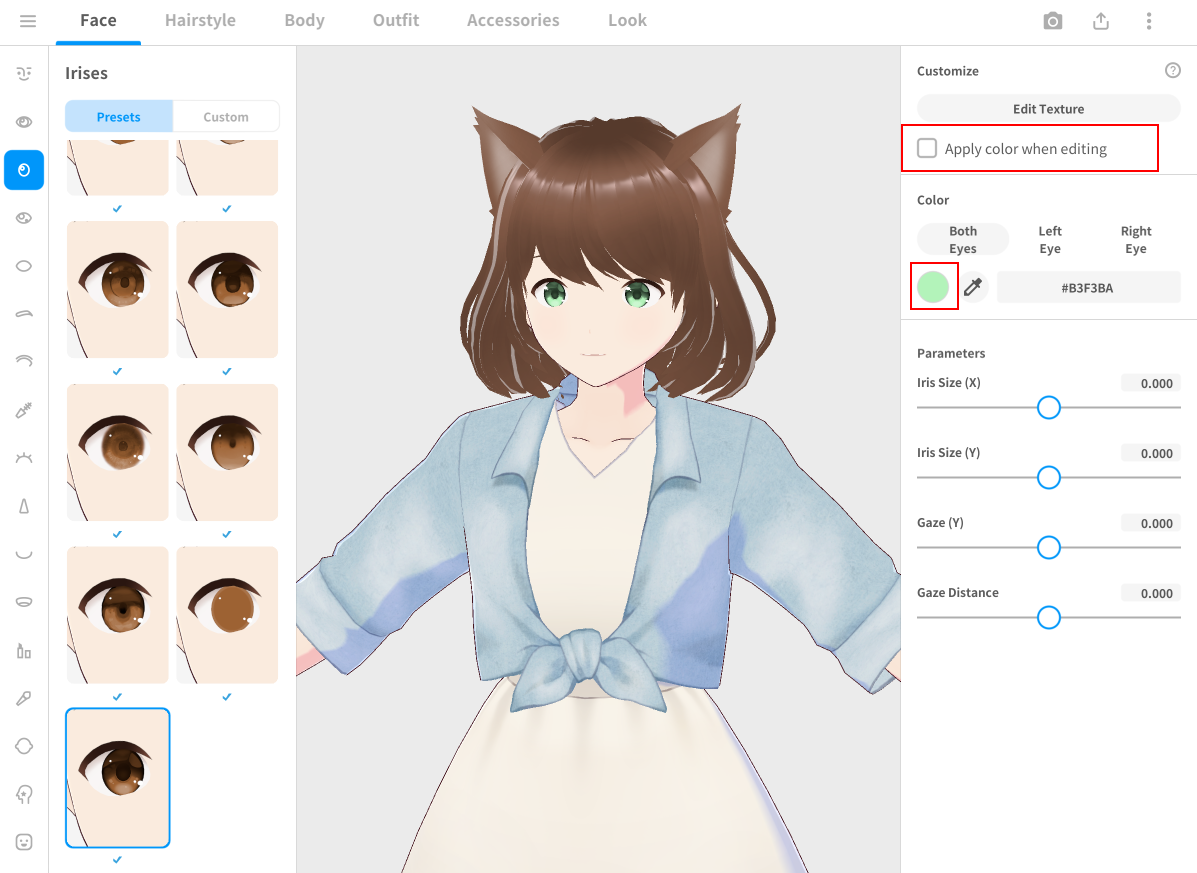Image resolution: width=1197 pixels, height=873 pixels.
Task: Switch color target to Left Eye
Action: coord(1049,240)
